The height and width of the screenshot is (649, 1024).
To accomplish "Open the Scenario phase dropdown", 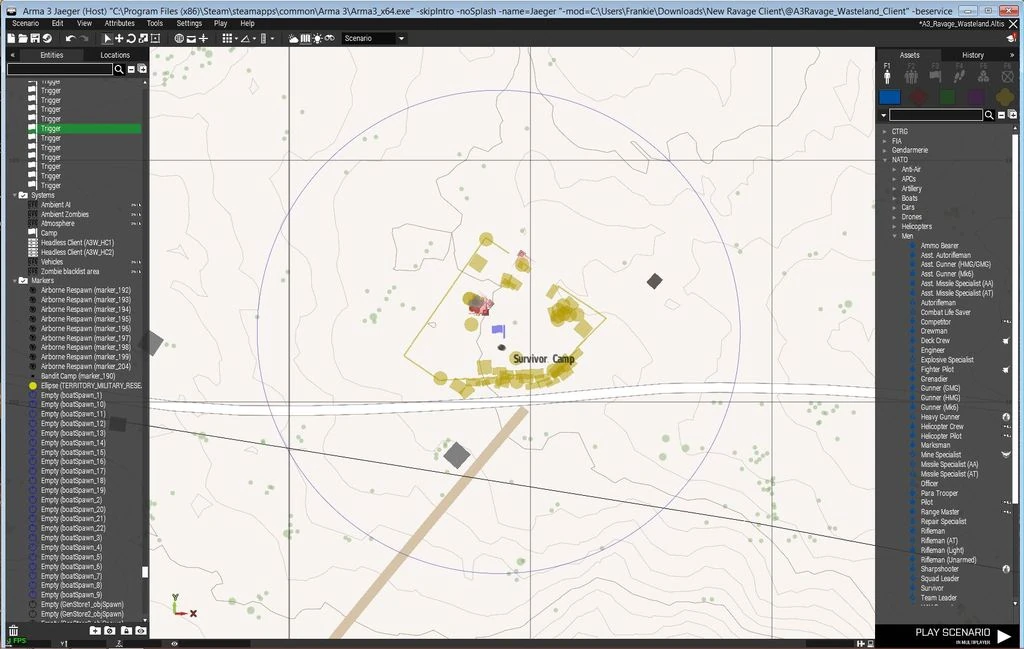I will (x=374, y=39).
